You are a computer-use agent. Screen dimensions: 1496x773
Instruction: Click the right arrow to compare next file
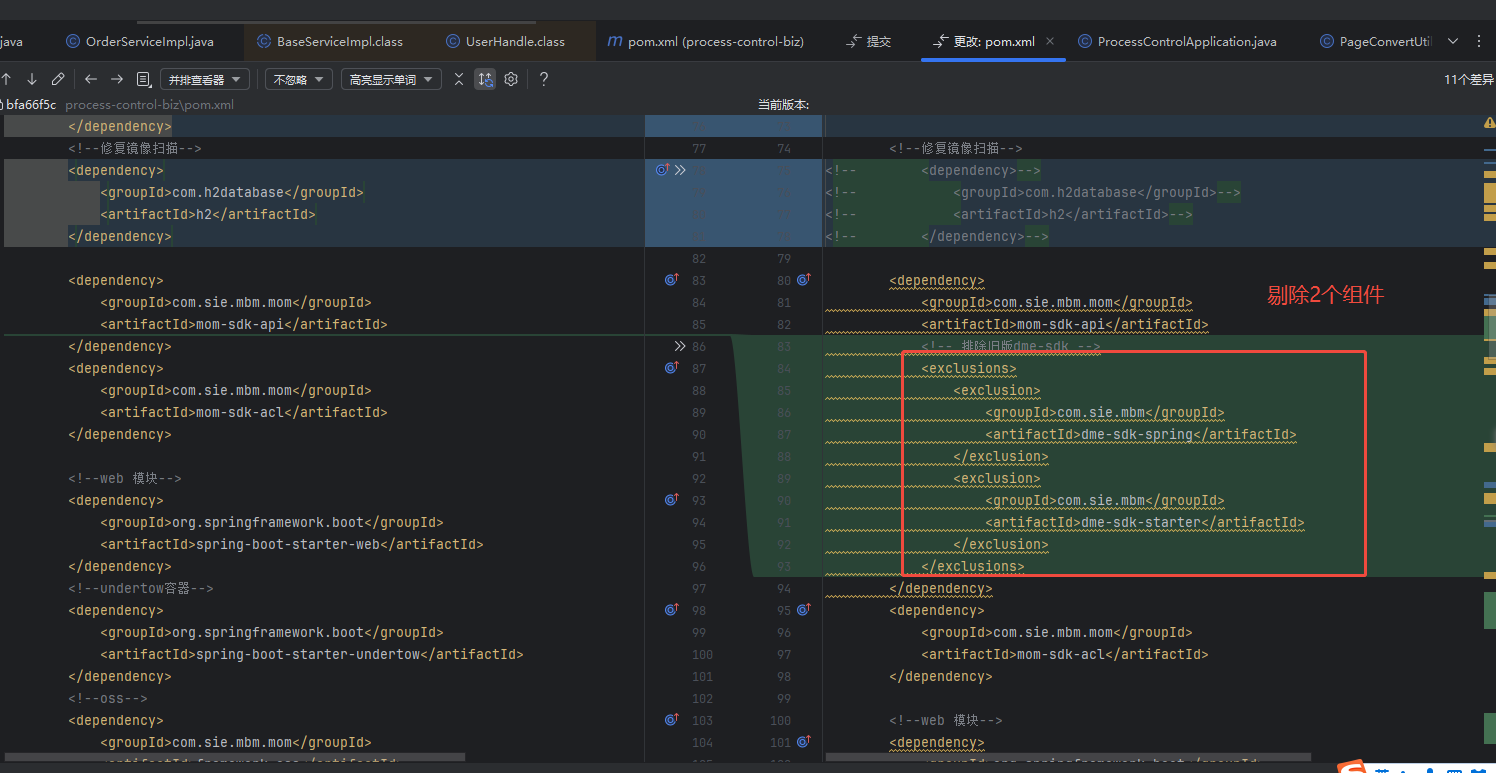(117, 79)
